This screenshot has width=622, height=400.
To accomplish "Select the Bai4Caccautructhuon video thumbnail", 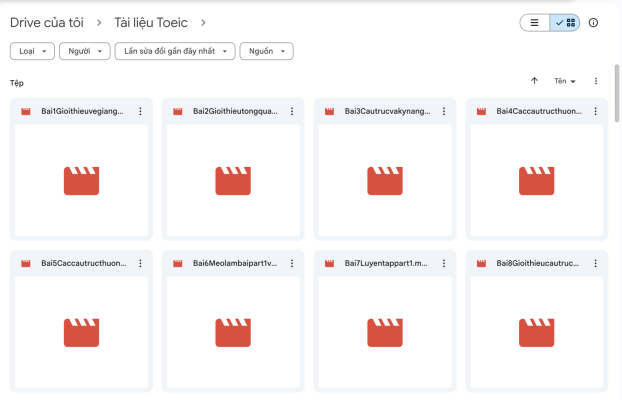I will pos(537,181).
